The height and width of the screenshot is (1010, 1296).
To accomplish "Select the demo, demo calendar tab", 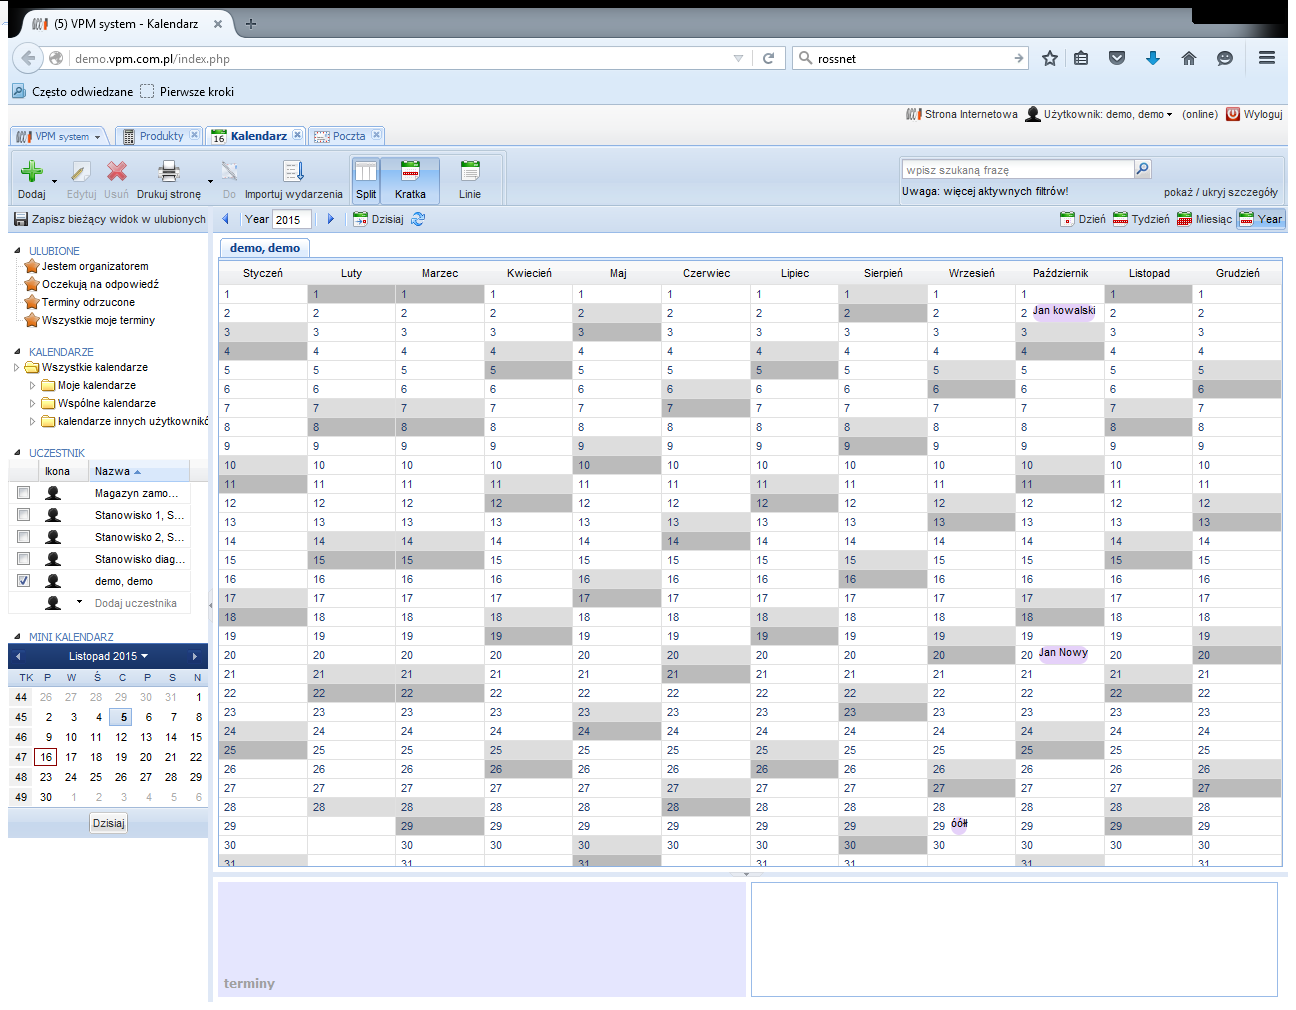I will tap(265, 248).
